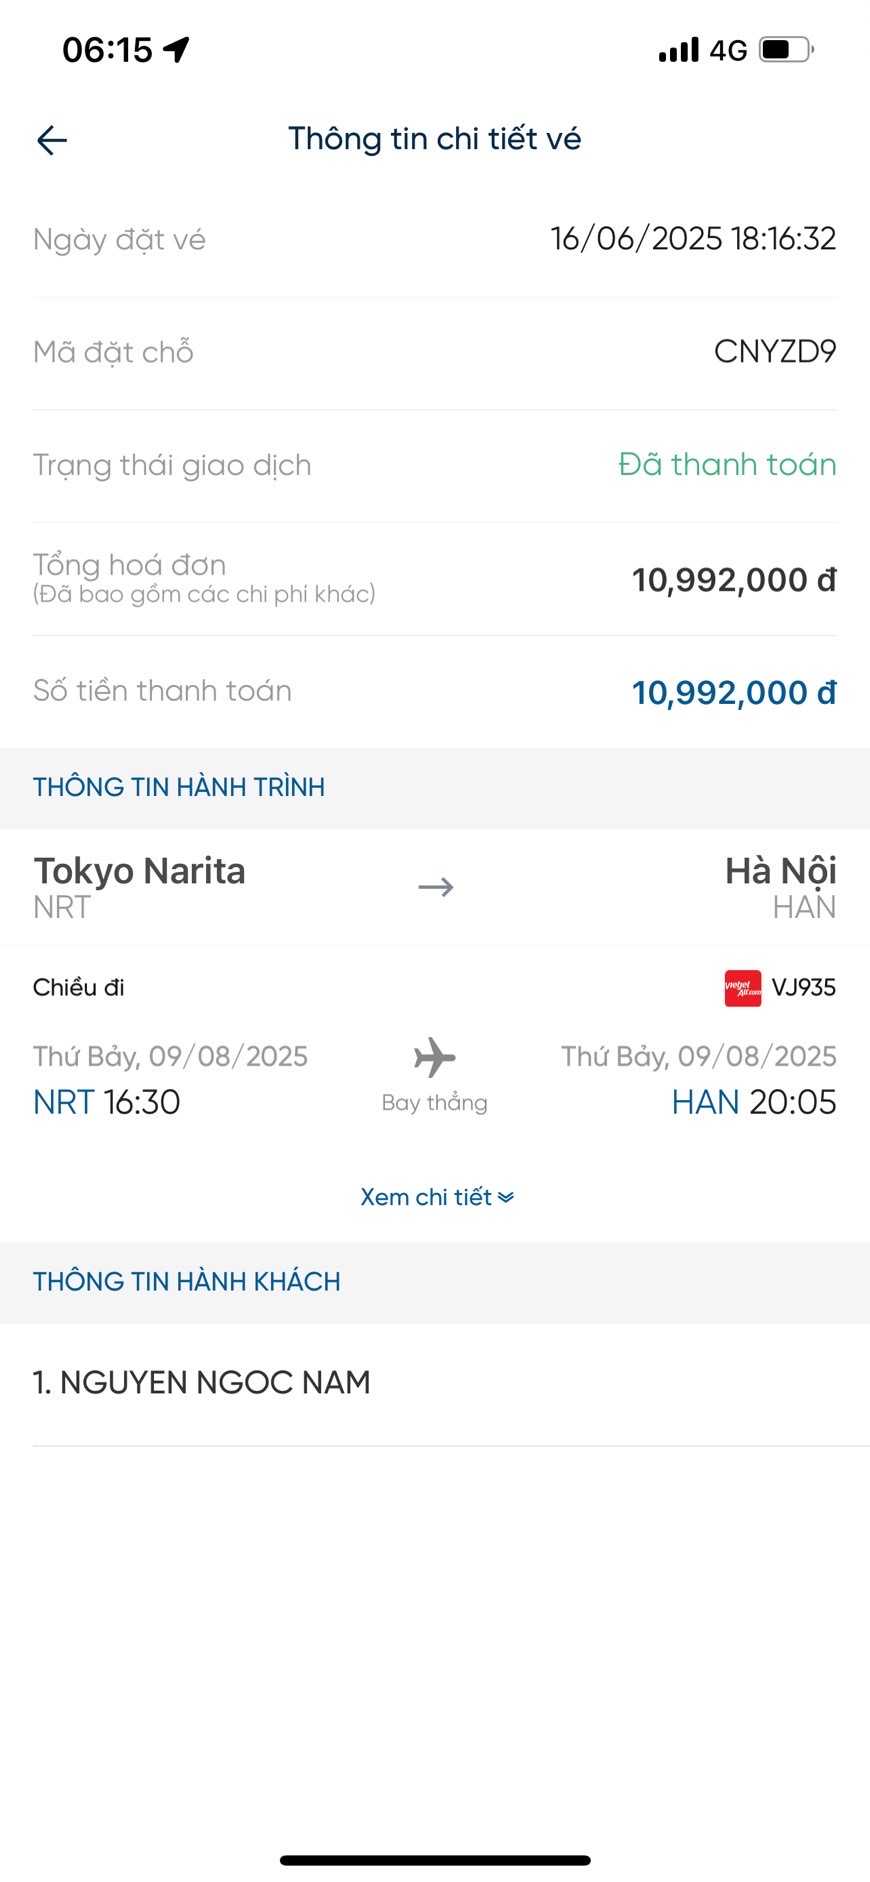This screenshot has height=1882, width=870.
Task: Tap the battery status icon
Action: pyautogui.click(x=787, y=49)
